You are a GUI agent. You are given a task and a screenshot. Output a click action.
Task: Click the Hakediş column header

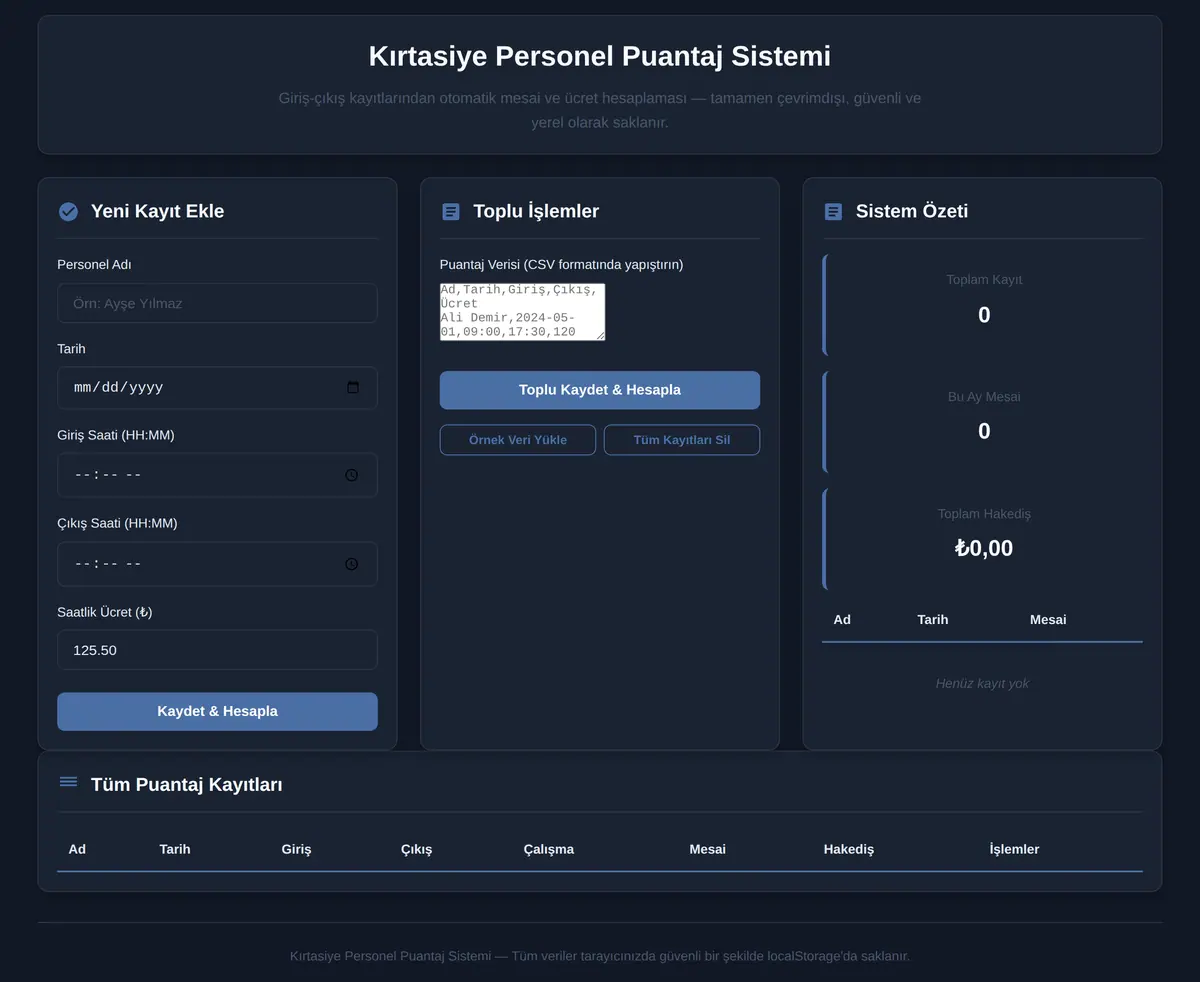(849, 849)
